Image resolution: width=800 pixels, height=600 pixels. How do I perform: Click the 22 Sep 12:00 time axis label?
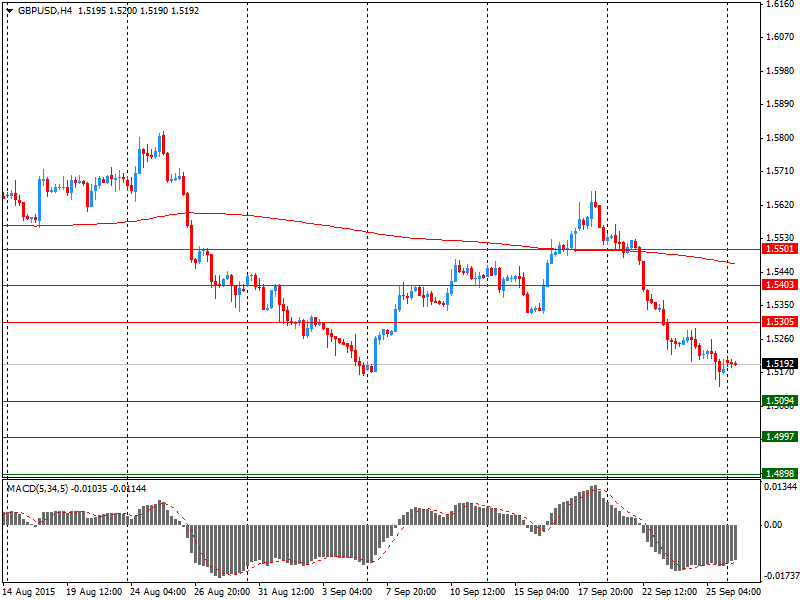(669, 592)
